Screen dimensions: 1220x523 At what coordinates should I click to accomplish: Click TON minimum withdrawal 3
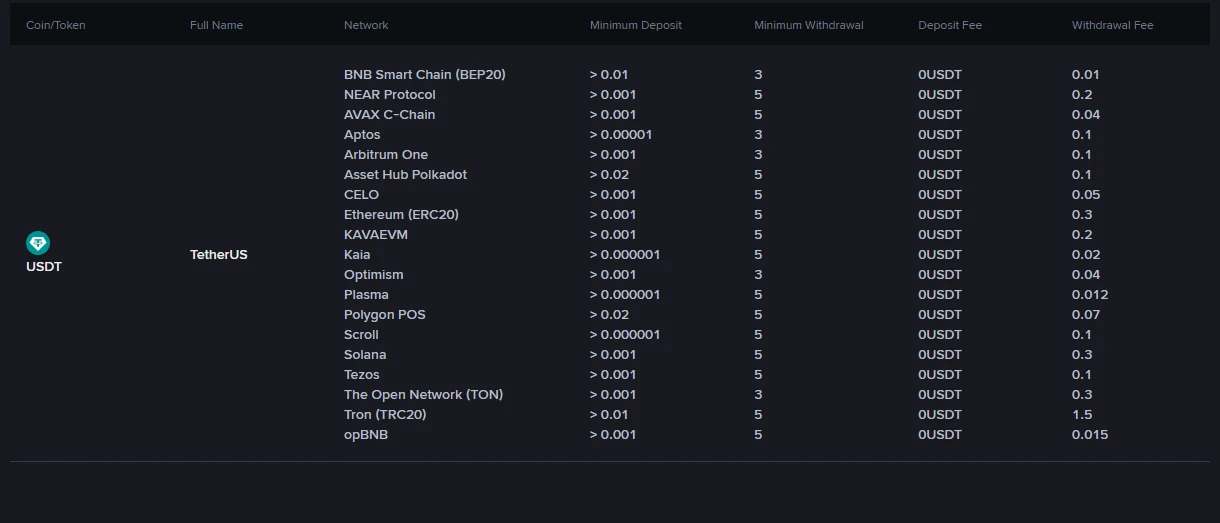click(758, 395)
